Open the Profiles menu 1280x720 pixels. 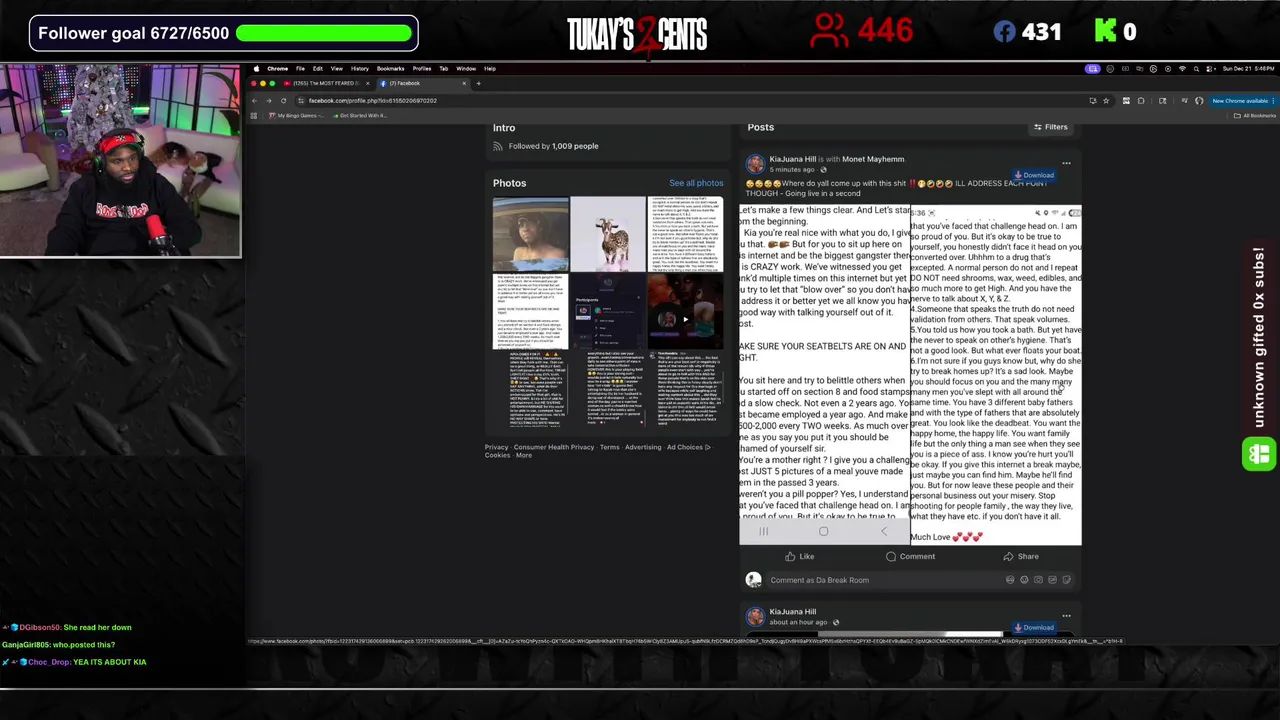[422, 69]
